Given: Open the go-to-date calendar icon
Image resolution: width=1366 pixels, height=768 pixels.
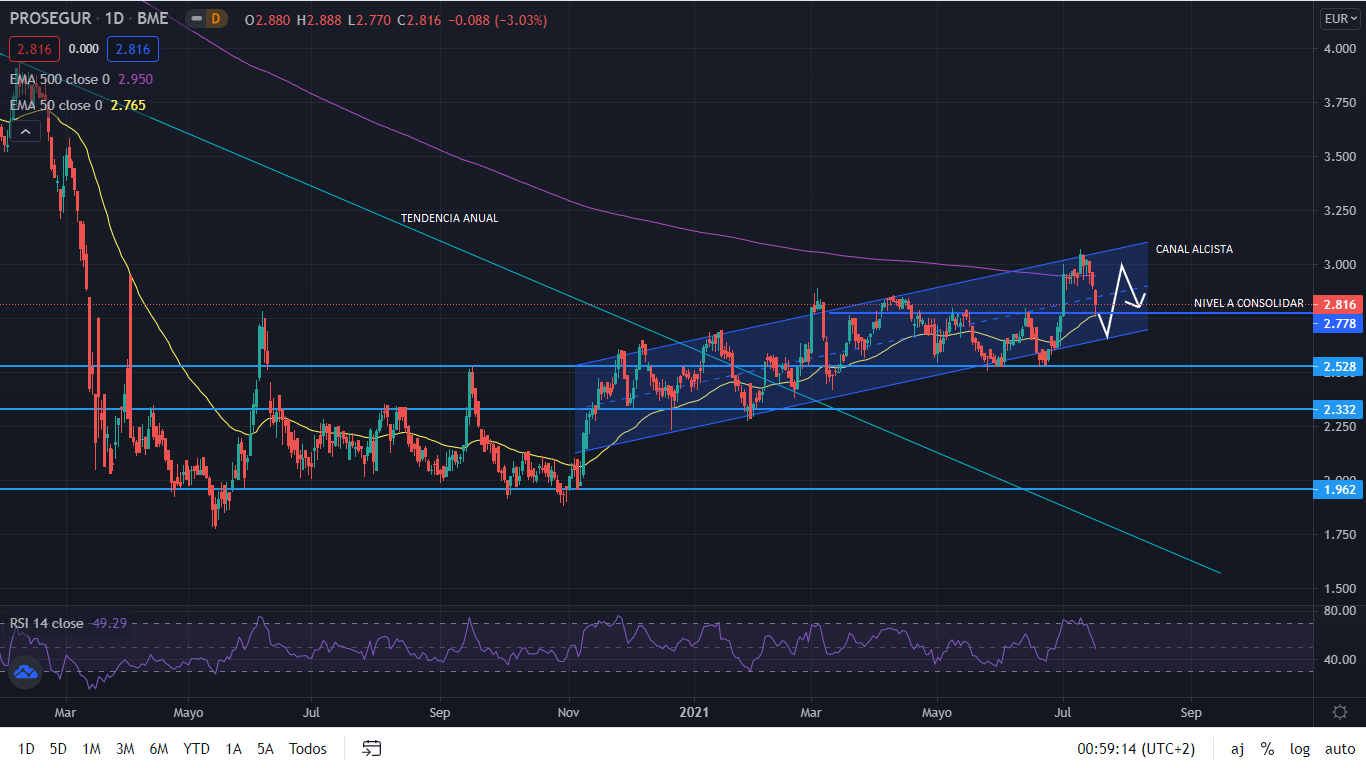Looking at the screenshot, I should pos(372,748).
